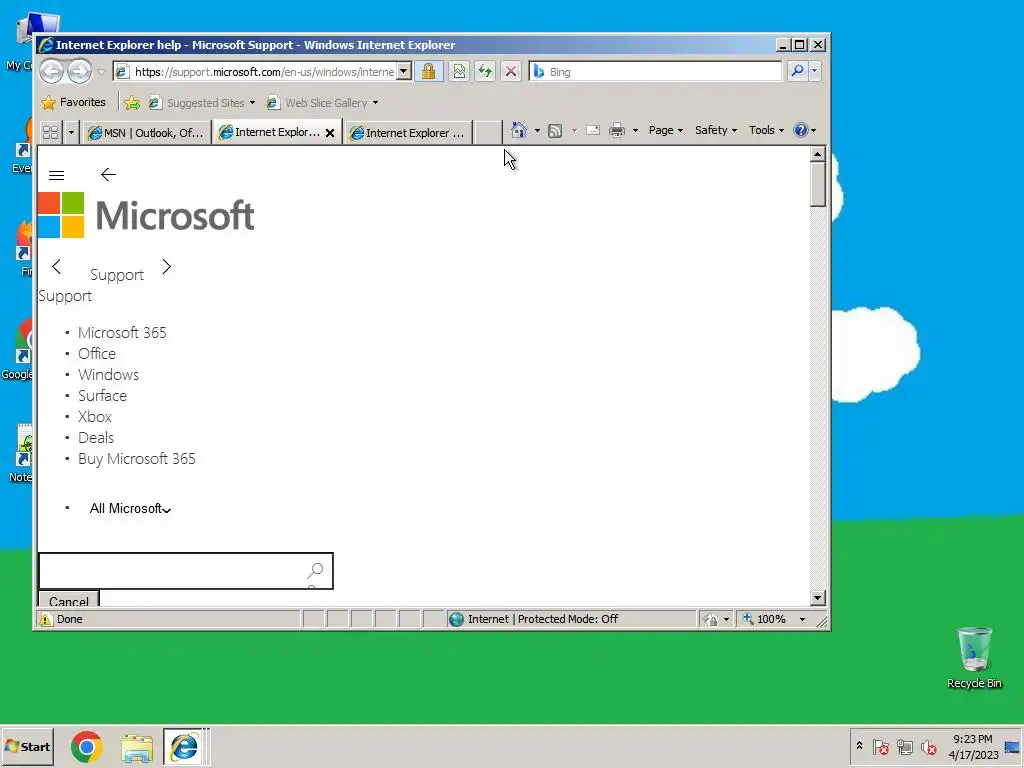Click the taskbar clock
Image resolution: width=1024 pixels, height=768 pixels.
pos(973,746)
